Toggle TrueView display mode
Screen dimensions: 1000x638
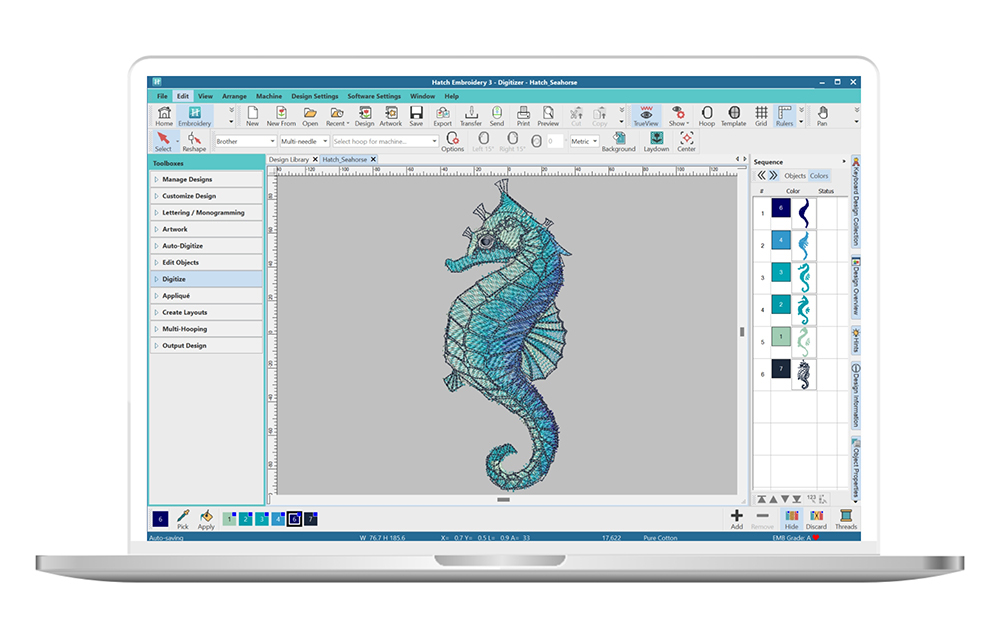644,114
